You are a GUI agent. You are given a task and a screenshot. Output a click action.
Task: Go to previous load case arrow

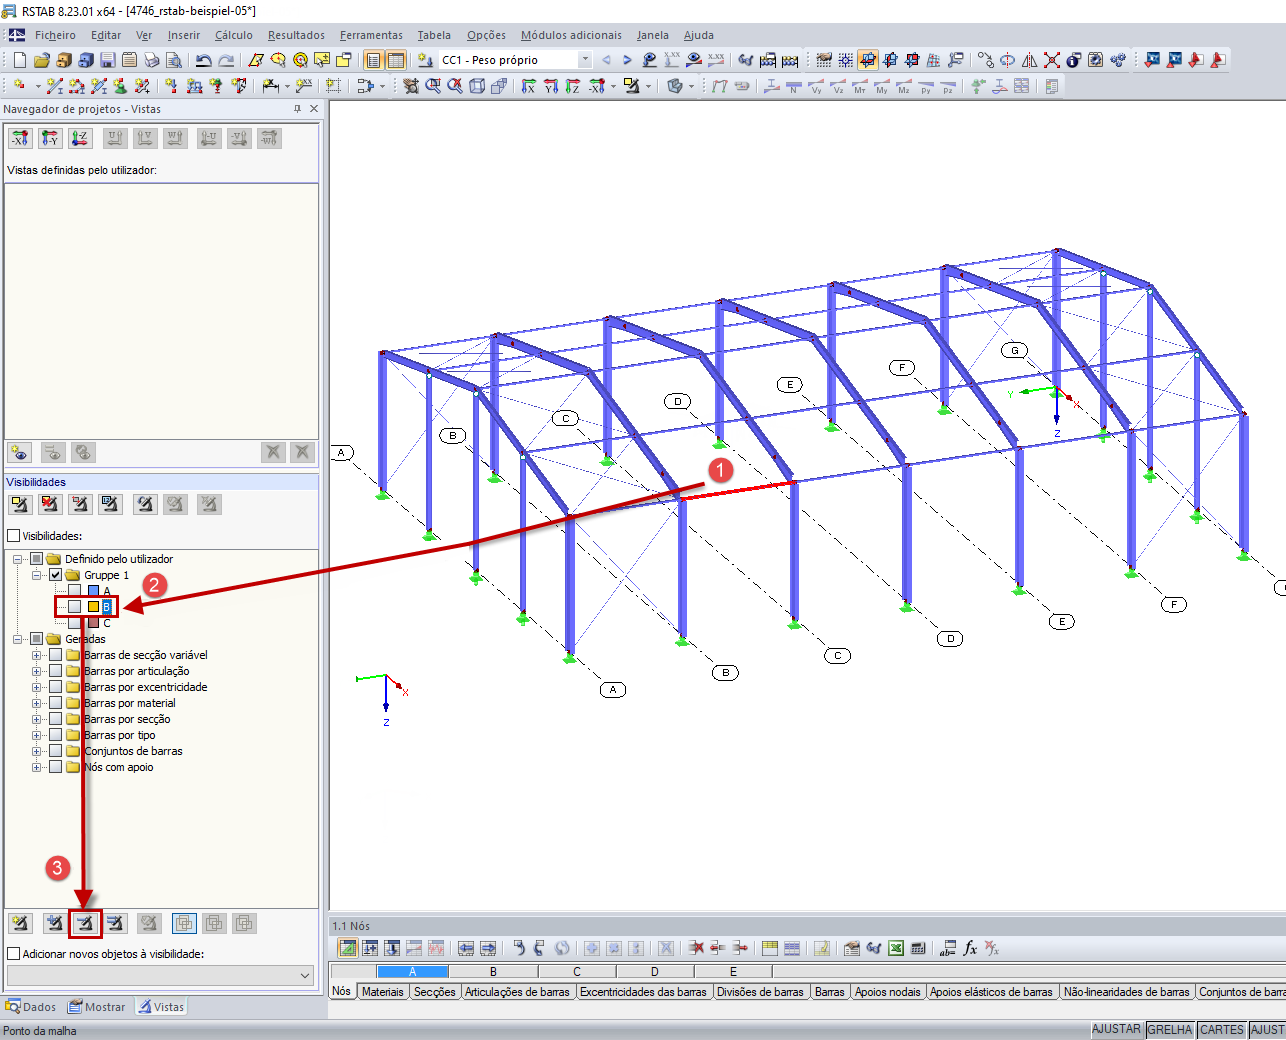[606, 60]
